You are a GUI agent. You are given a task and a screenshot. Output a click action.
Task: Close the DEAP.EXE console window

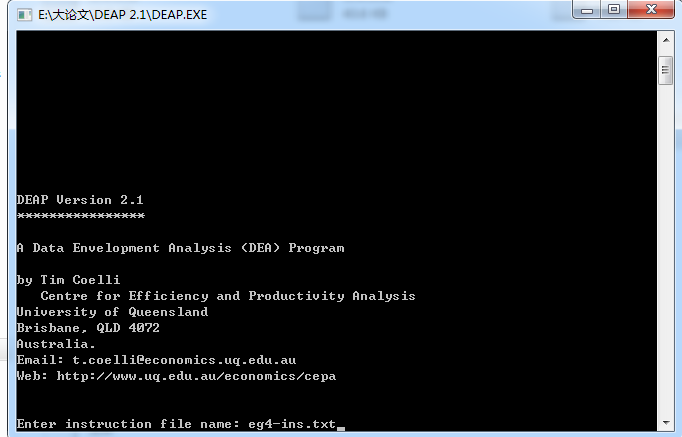pos(652,9)
